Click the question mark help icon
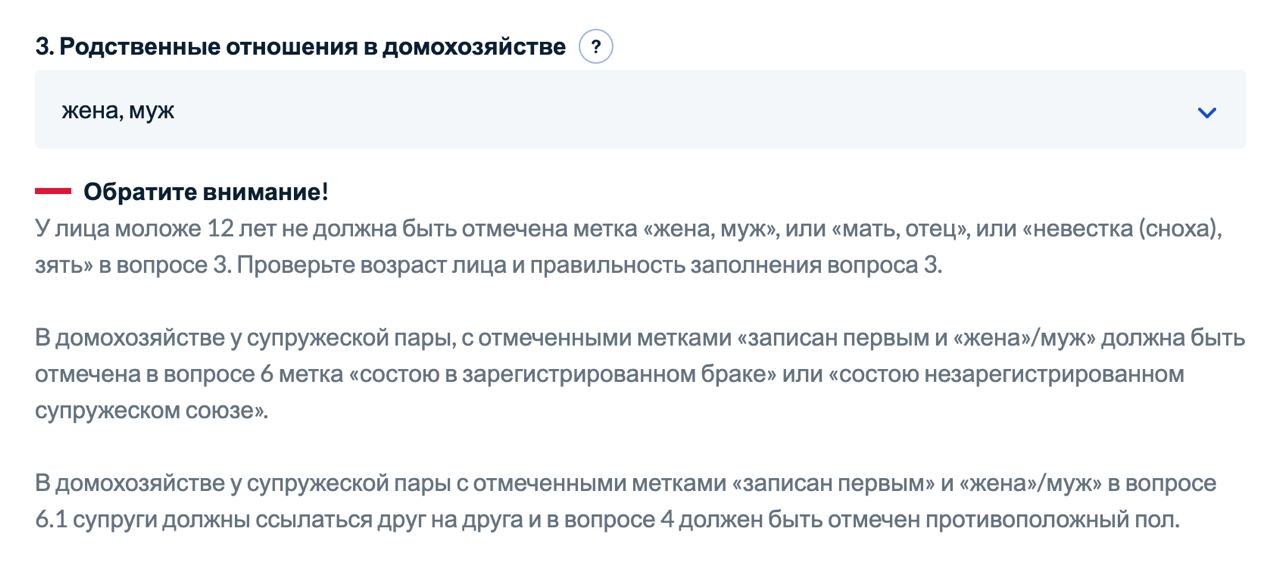The width and height of the screenshot is (1280, 582). click(596, 46)
